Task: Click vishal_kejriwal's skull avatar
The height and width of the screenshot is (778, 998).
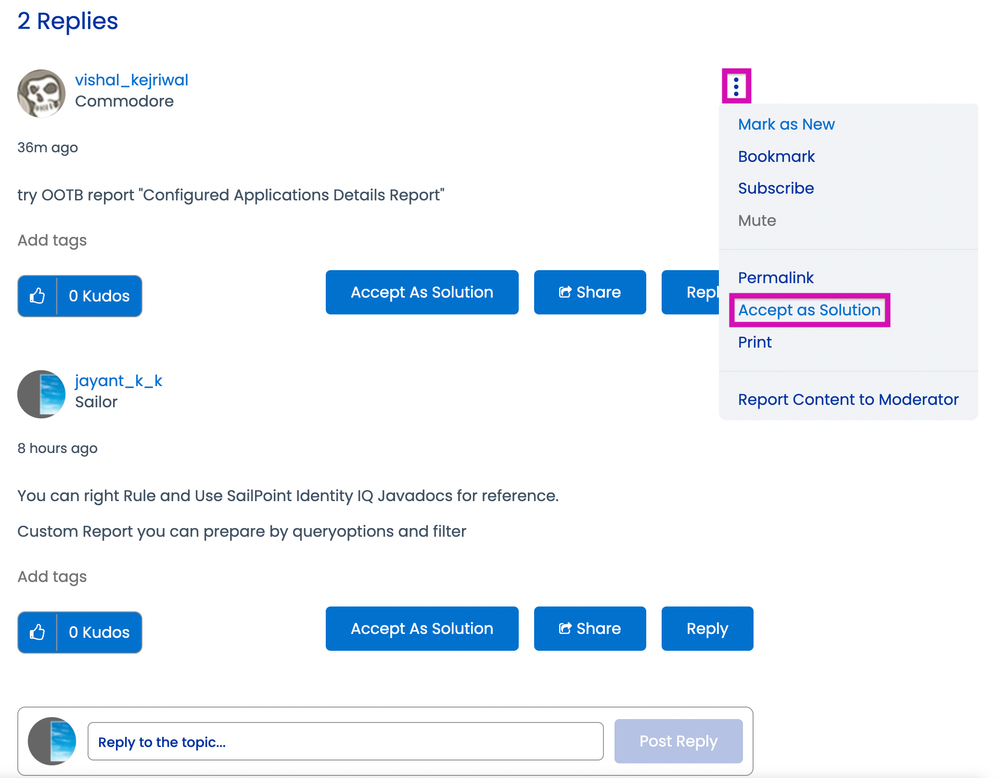Action: click(x=41, y=93)
